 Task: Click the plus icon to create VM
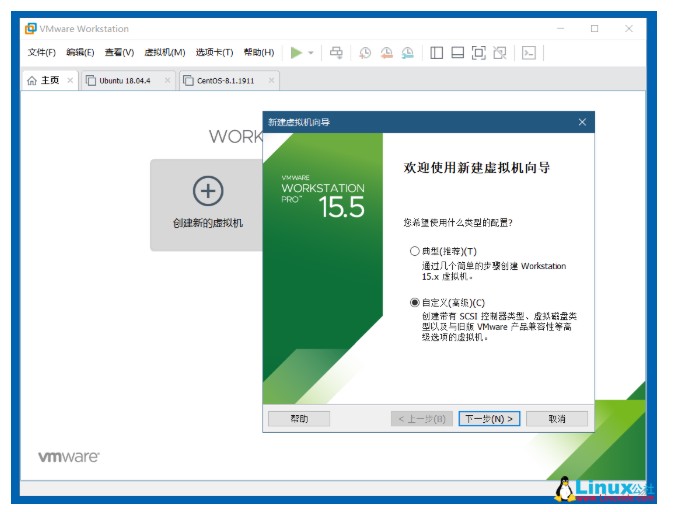click(208, 191)
